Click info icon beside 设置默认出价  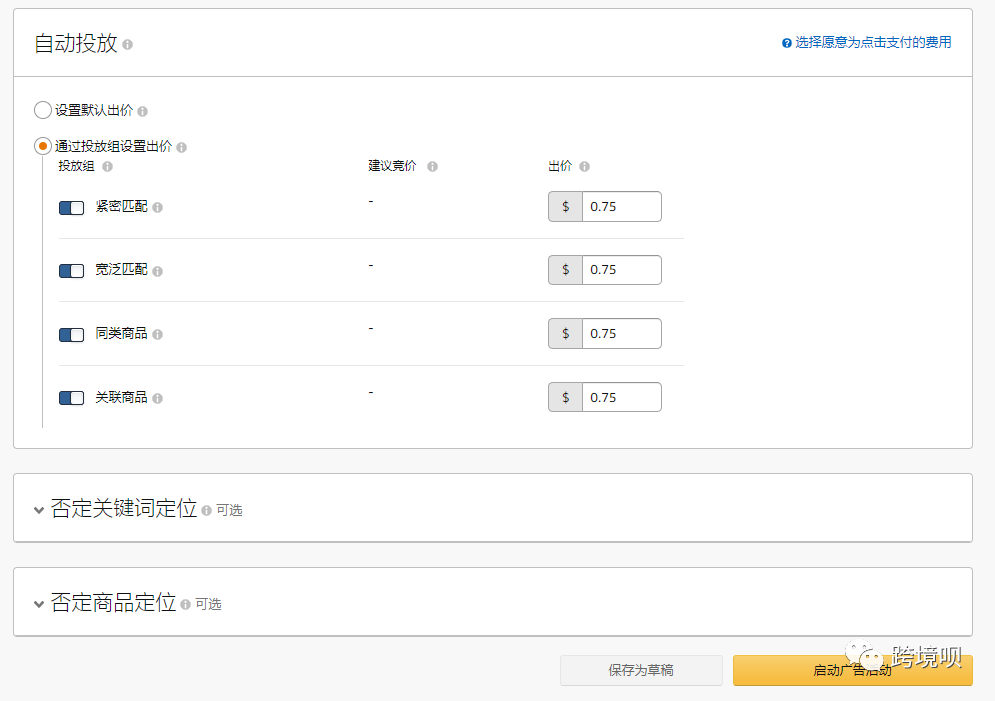(142, 111)
